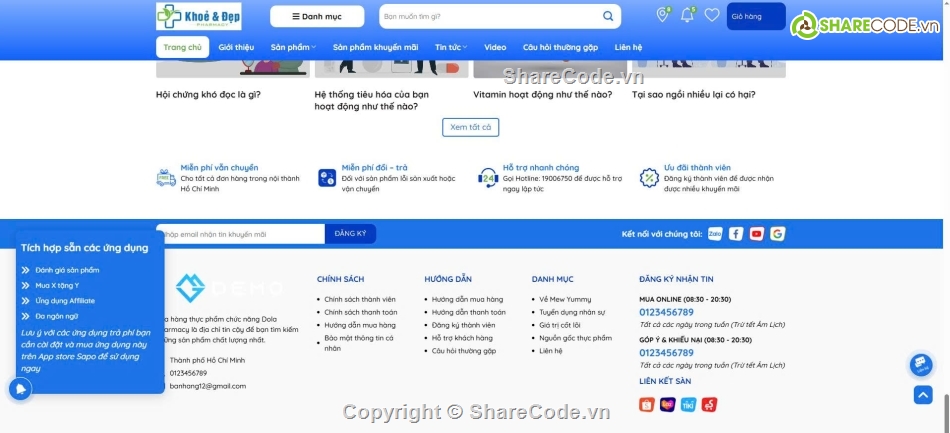Click the Miễn phí vận chuyển heading
This screenshot has height=433, width=950.
tap(219, 168)
